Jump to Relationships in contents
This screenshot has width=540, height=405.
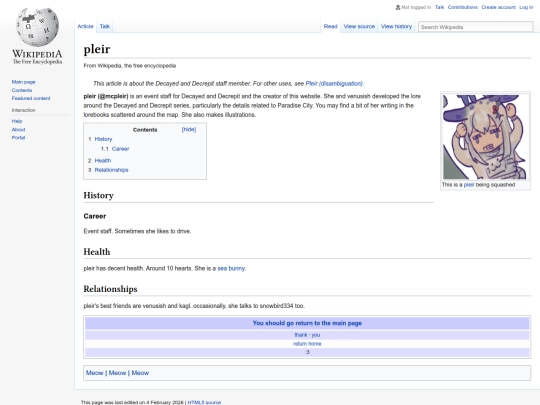pyautogui.click(x=111, y=170)
